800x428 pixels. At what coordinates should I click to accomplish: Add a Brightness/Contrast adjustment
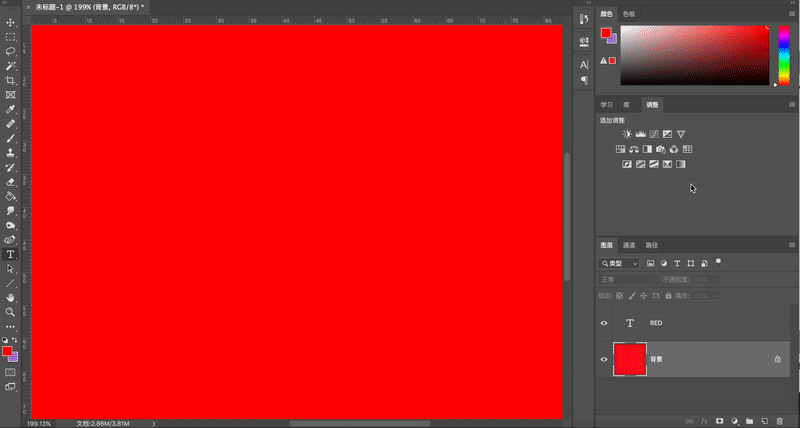[627, 134]
